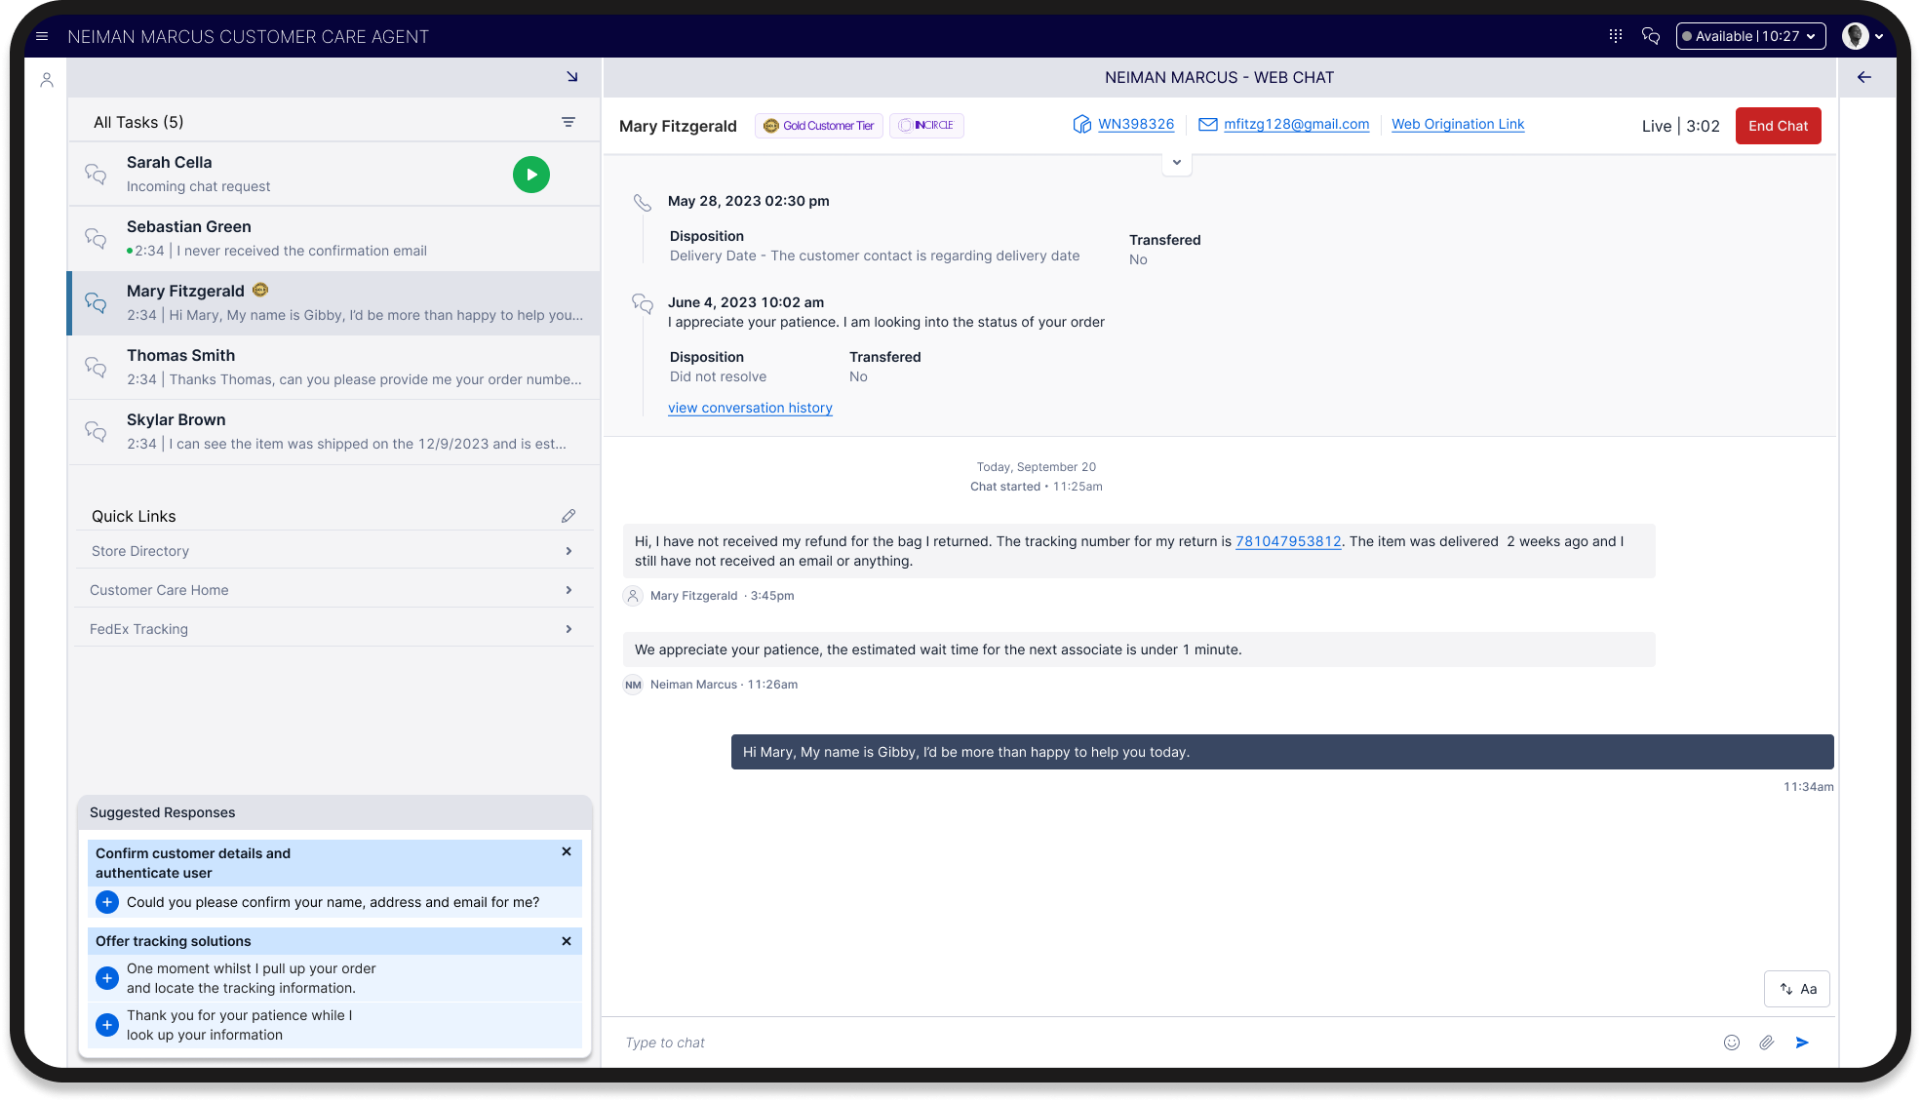
Task: Send the message with the arrow icon
Action: point(1802,1043)
